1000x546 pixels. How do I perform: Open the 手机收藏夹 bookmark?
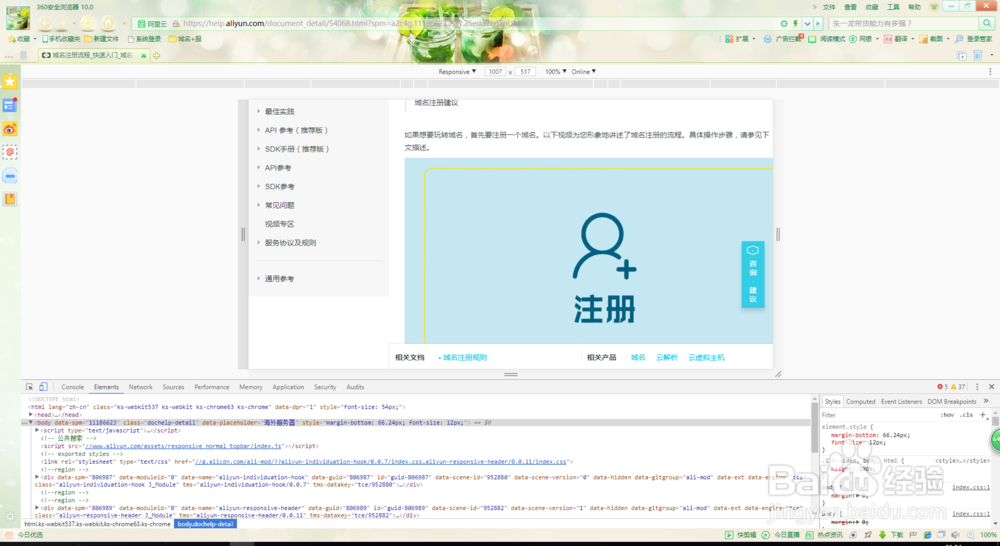point(61,39)
